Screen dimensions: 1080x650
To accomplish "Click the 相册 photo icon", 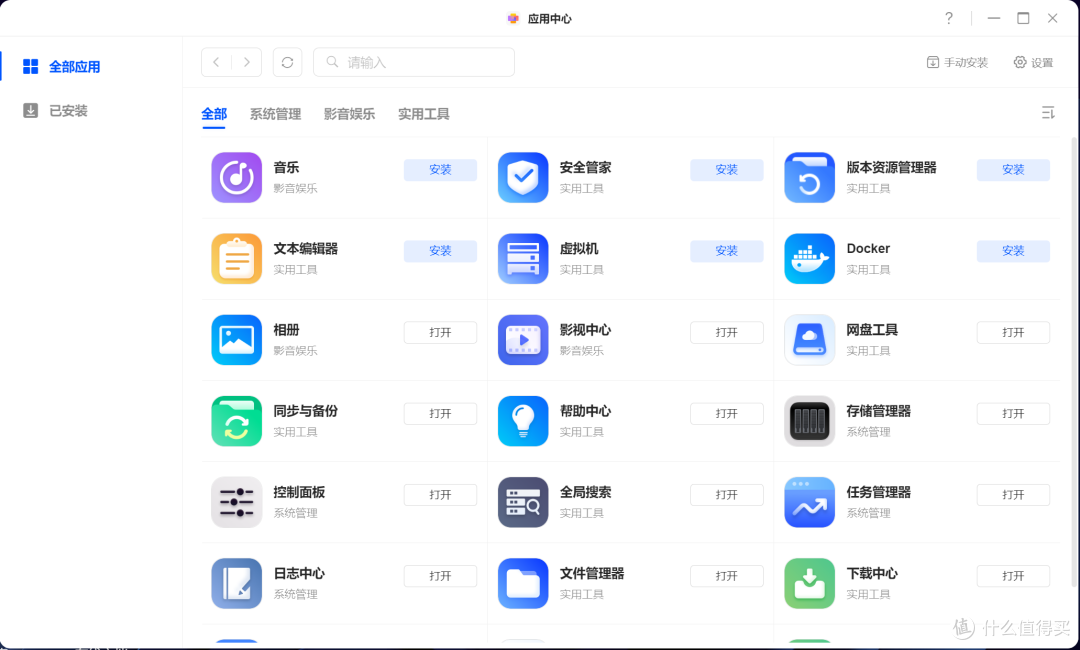I will tap(236, 340).
